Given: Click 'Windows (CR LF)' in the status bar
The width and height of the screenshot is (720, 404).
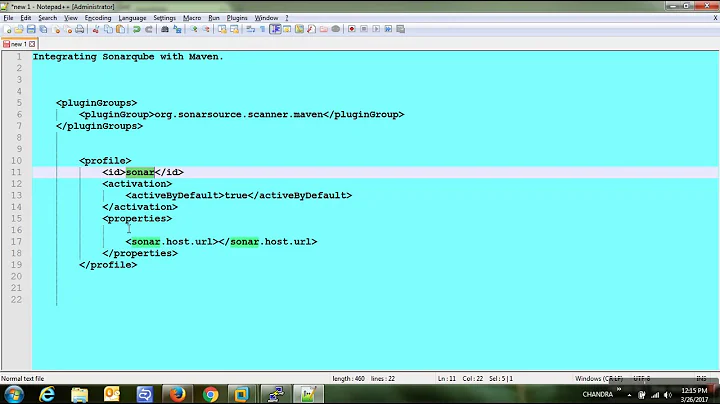Looking at the screenshot, I should [x=599, y=379].
